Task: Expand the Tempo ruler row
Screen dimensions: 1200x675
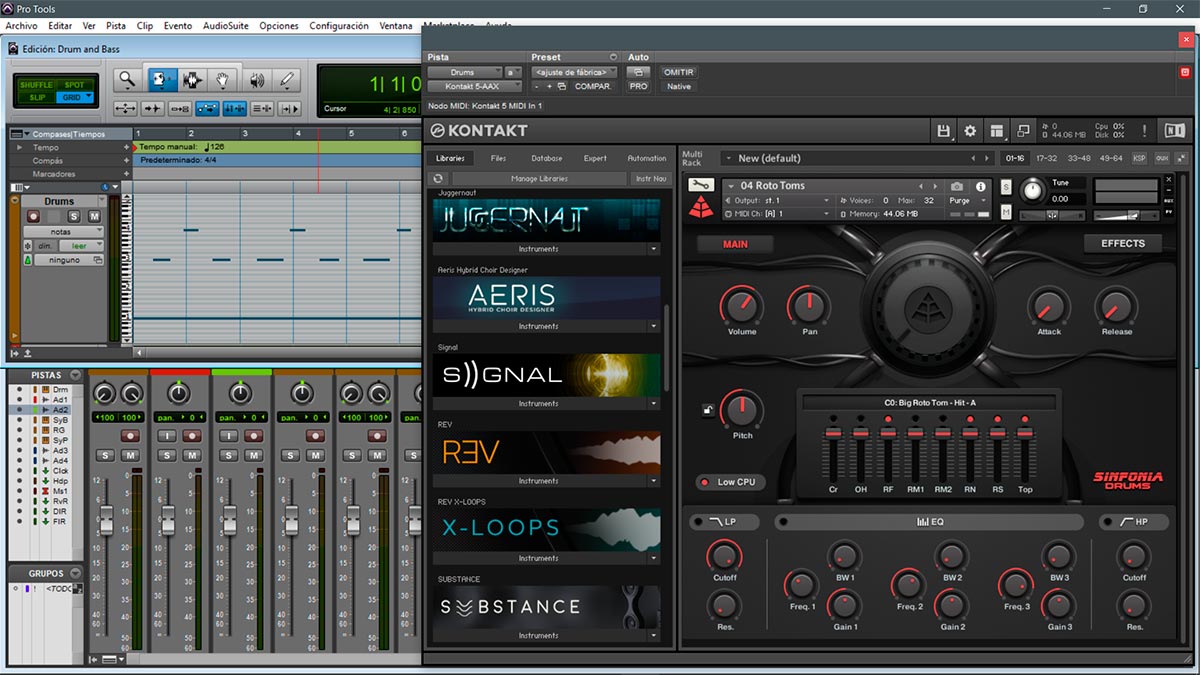Action: point(21,147)
